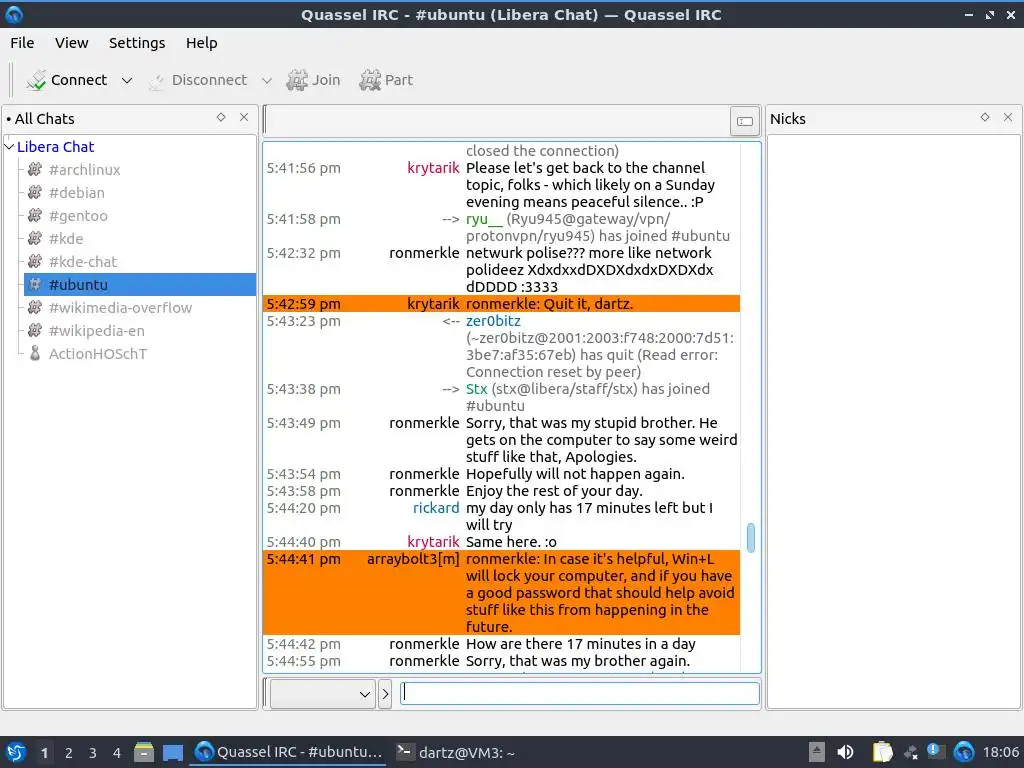Open the #wikipedia-en channel
This screenshot has height=768, width=1024.
tap(97, 330)
